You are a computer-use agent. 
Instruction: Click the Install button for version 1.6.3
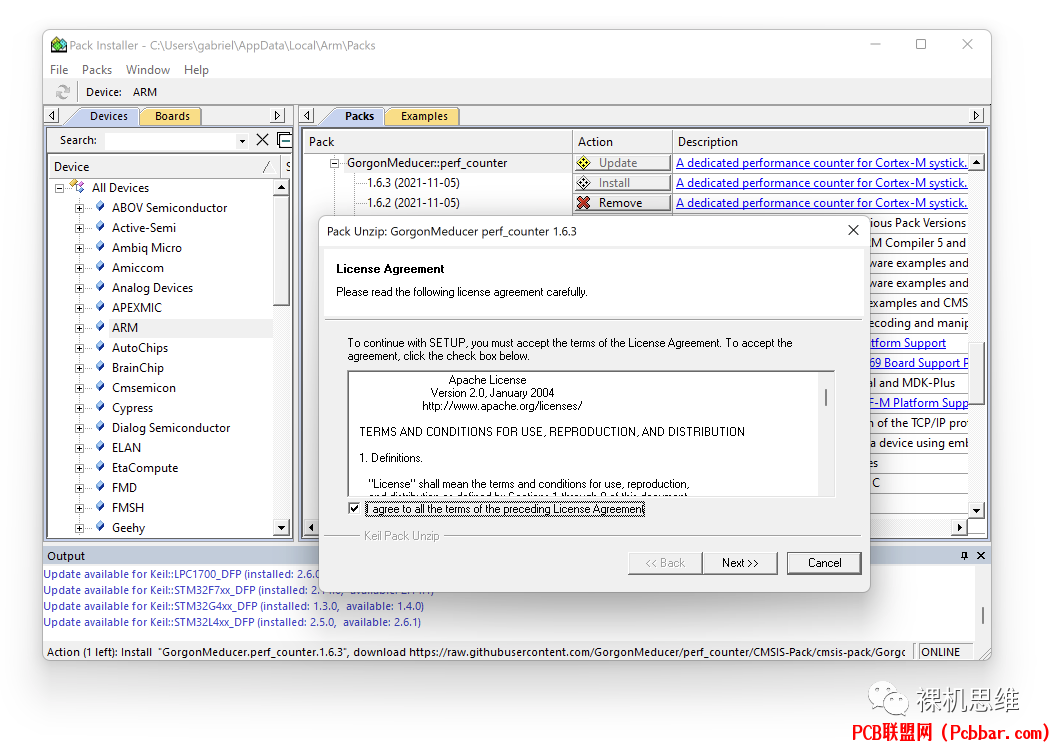(622, 182)
